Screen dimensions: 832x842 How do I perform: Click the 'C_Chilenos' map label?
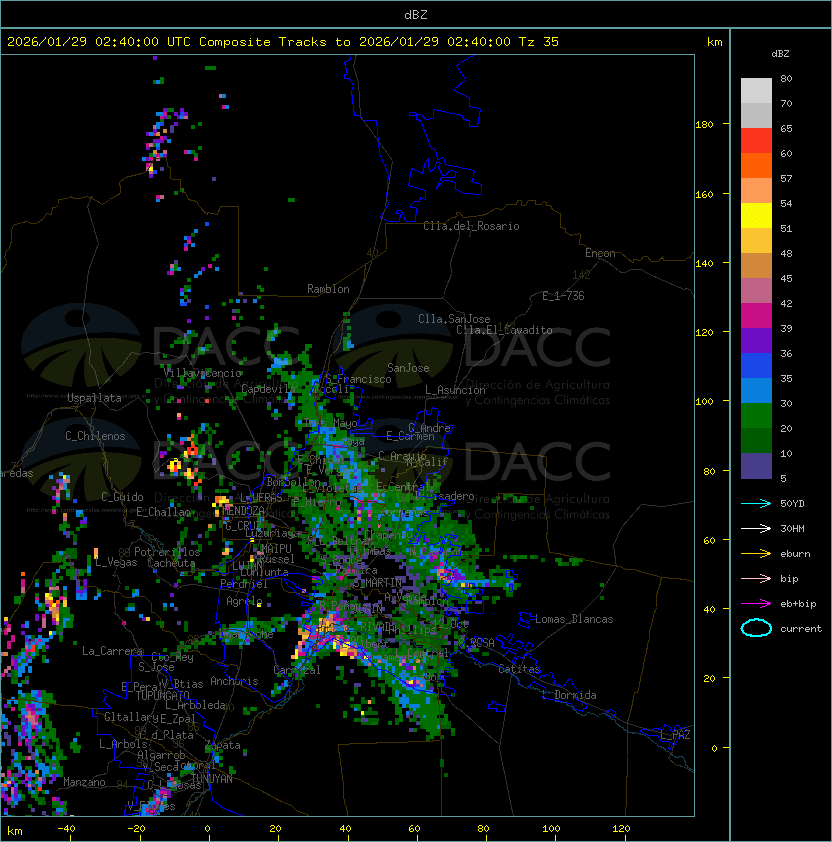click(95, 436)
